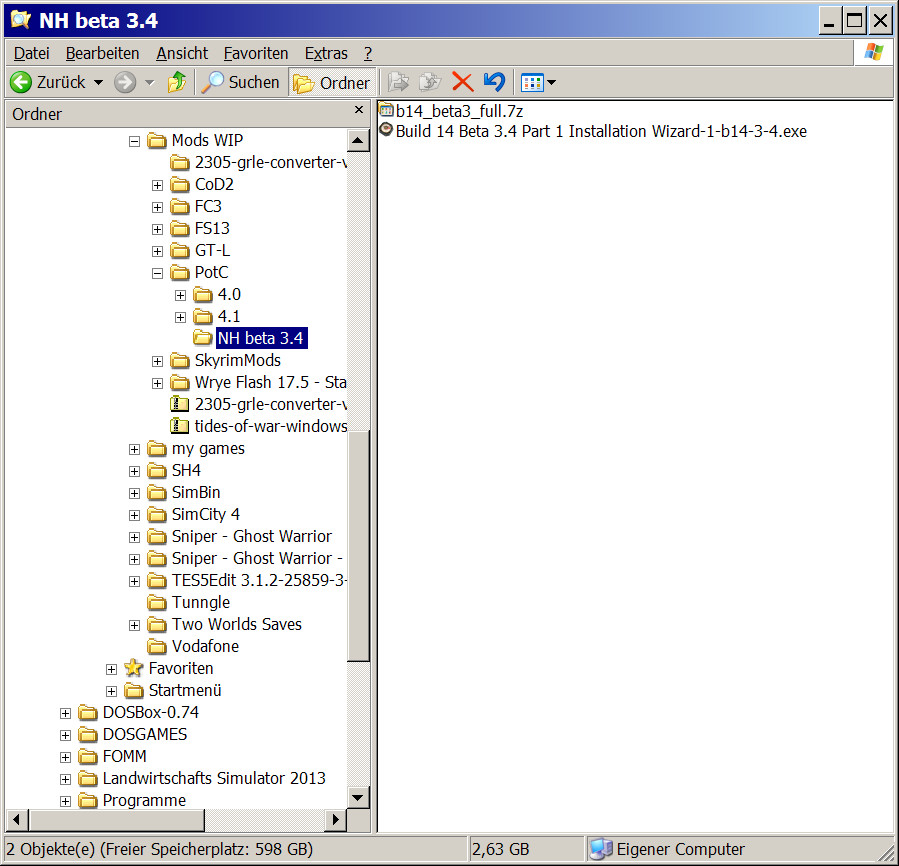Image resolution: width=899 pixels, height=866 pixels.
Task: Open the Extras menu
Action: (326, 53)
